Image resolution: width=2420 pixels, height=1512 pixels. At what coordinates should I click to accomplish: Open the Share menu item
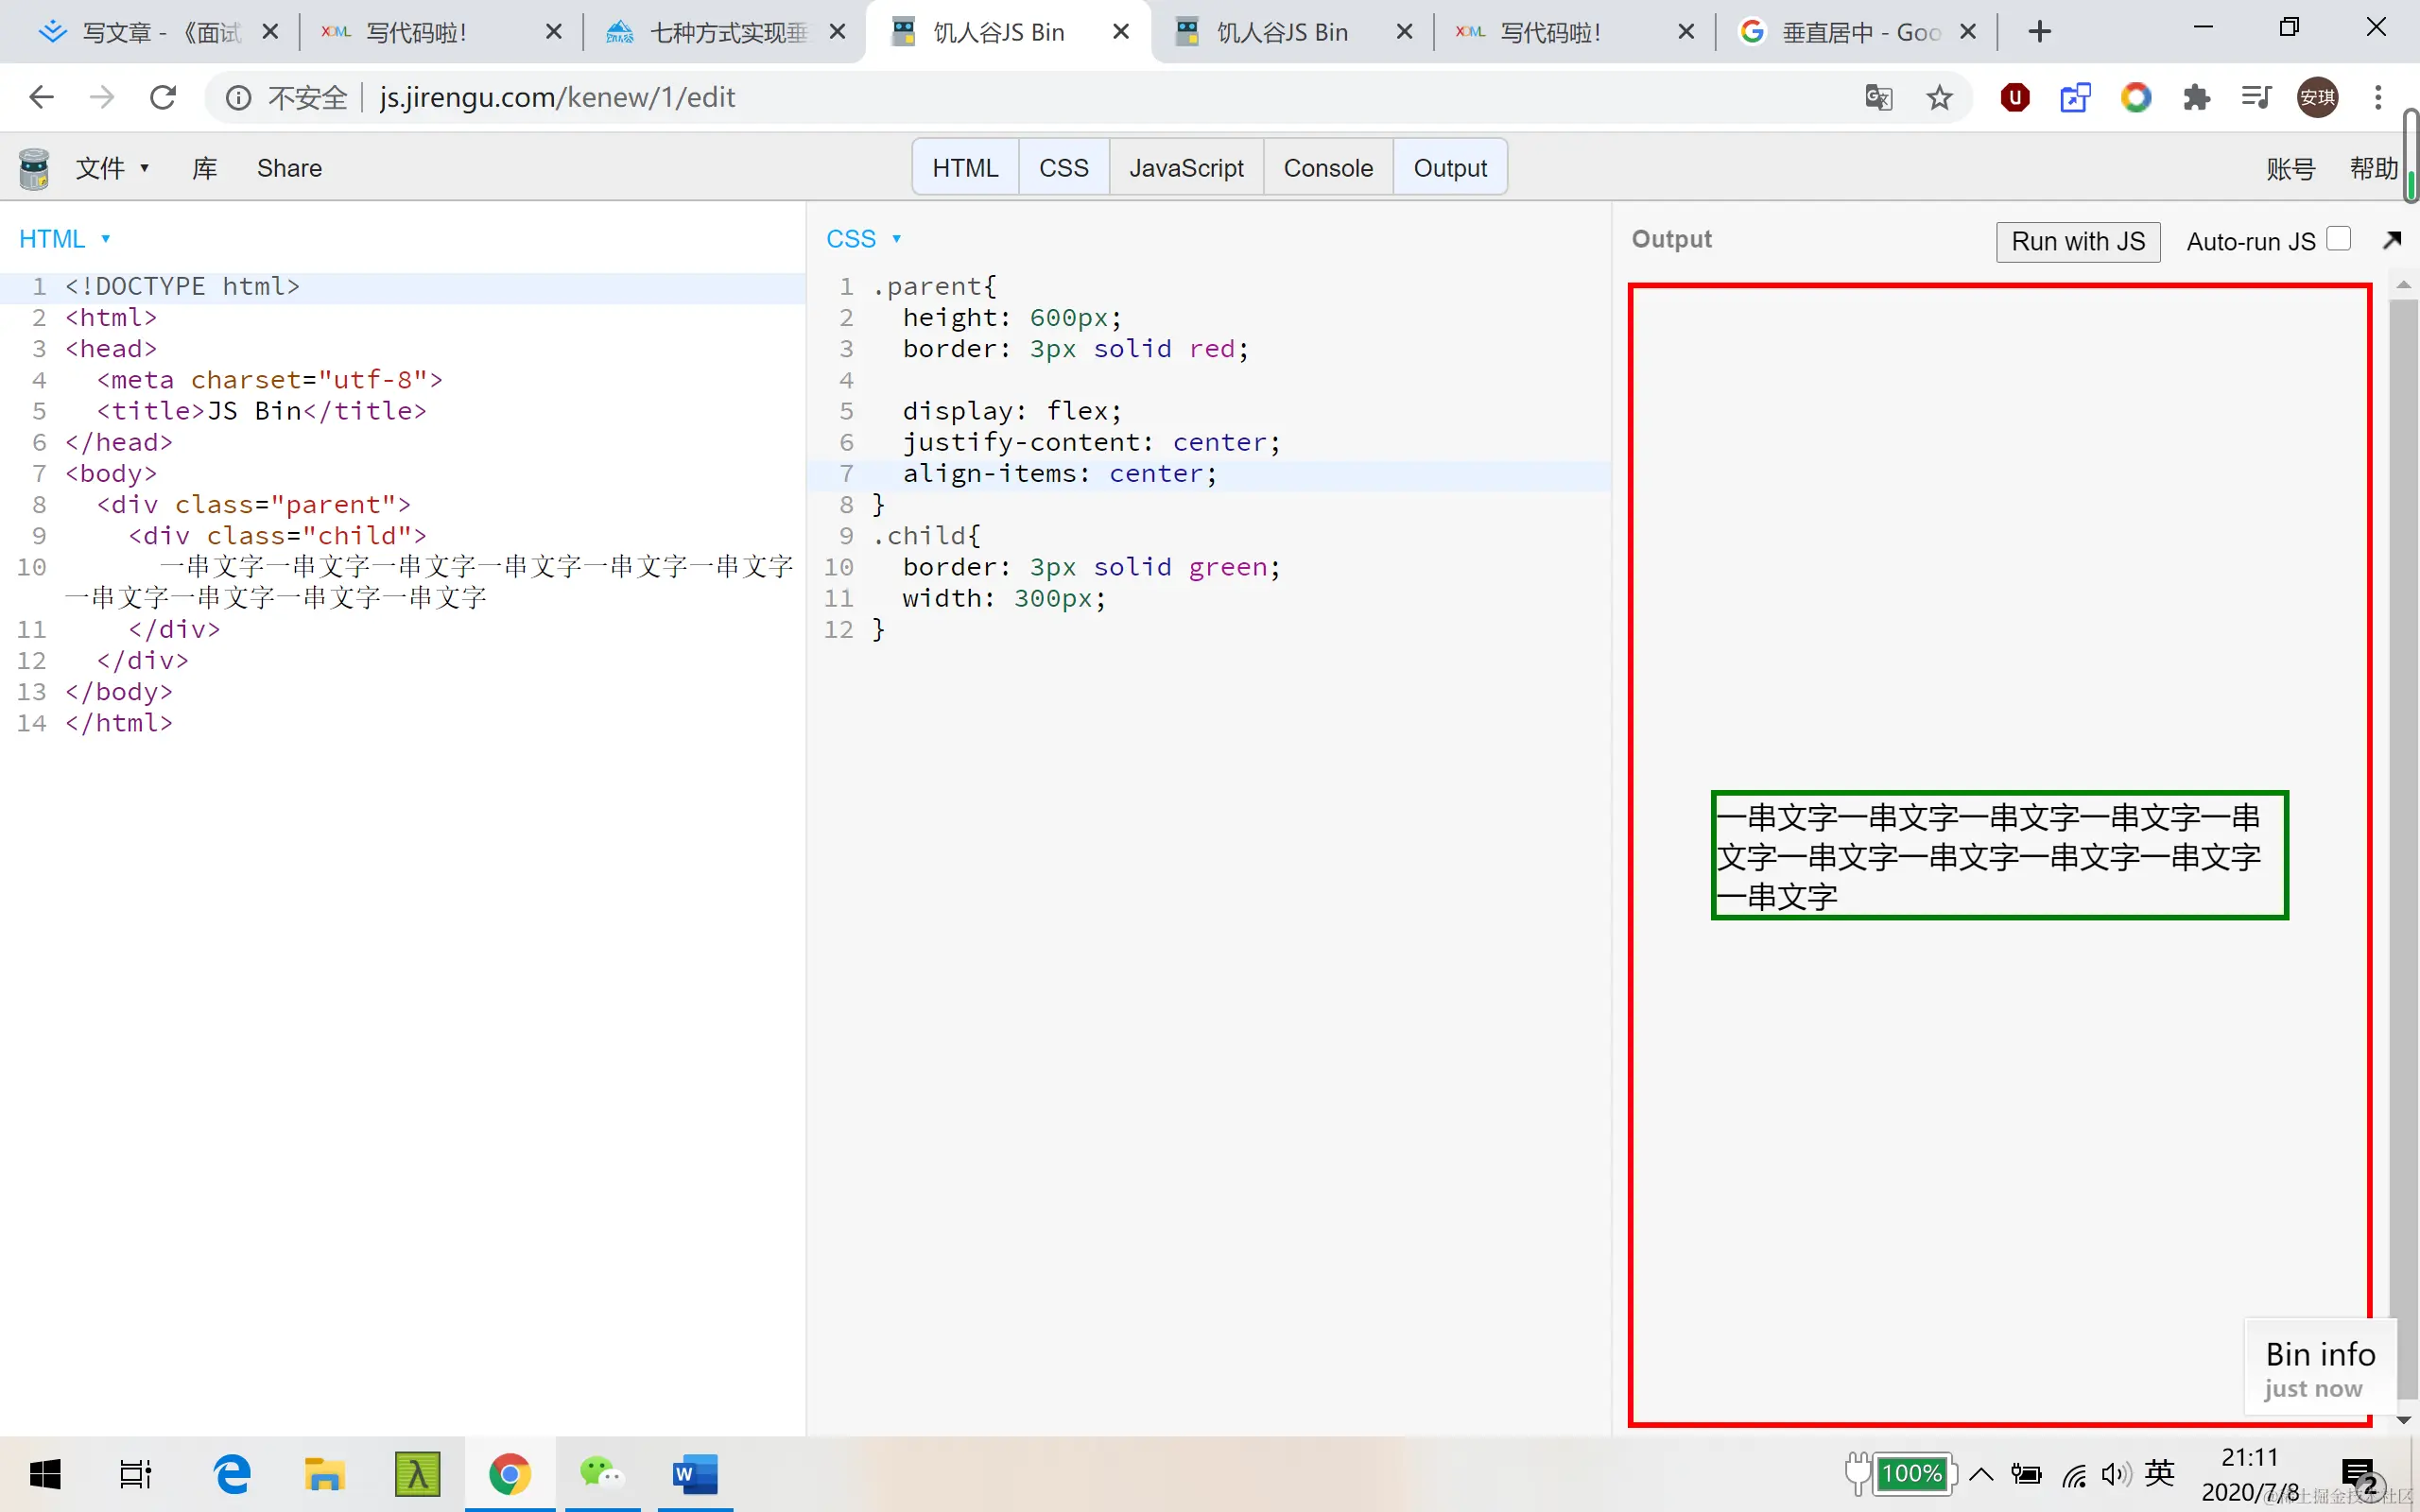click(x=289, y=168)
